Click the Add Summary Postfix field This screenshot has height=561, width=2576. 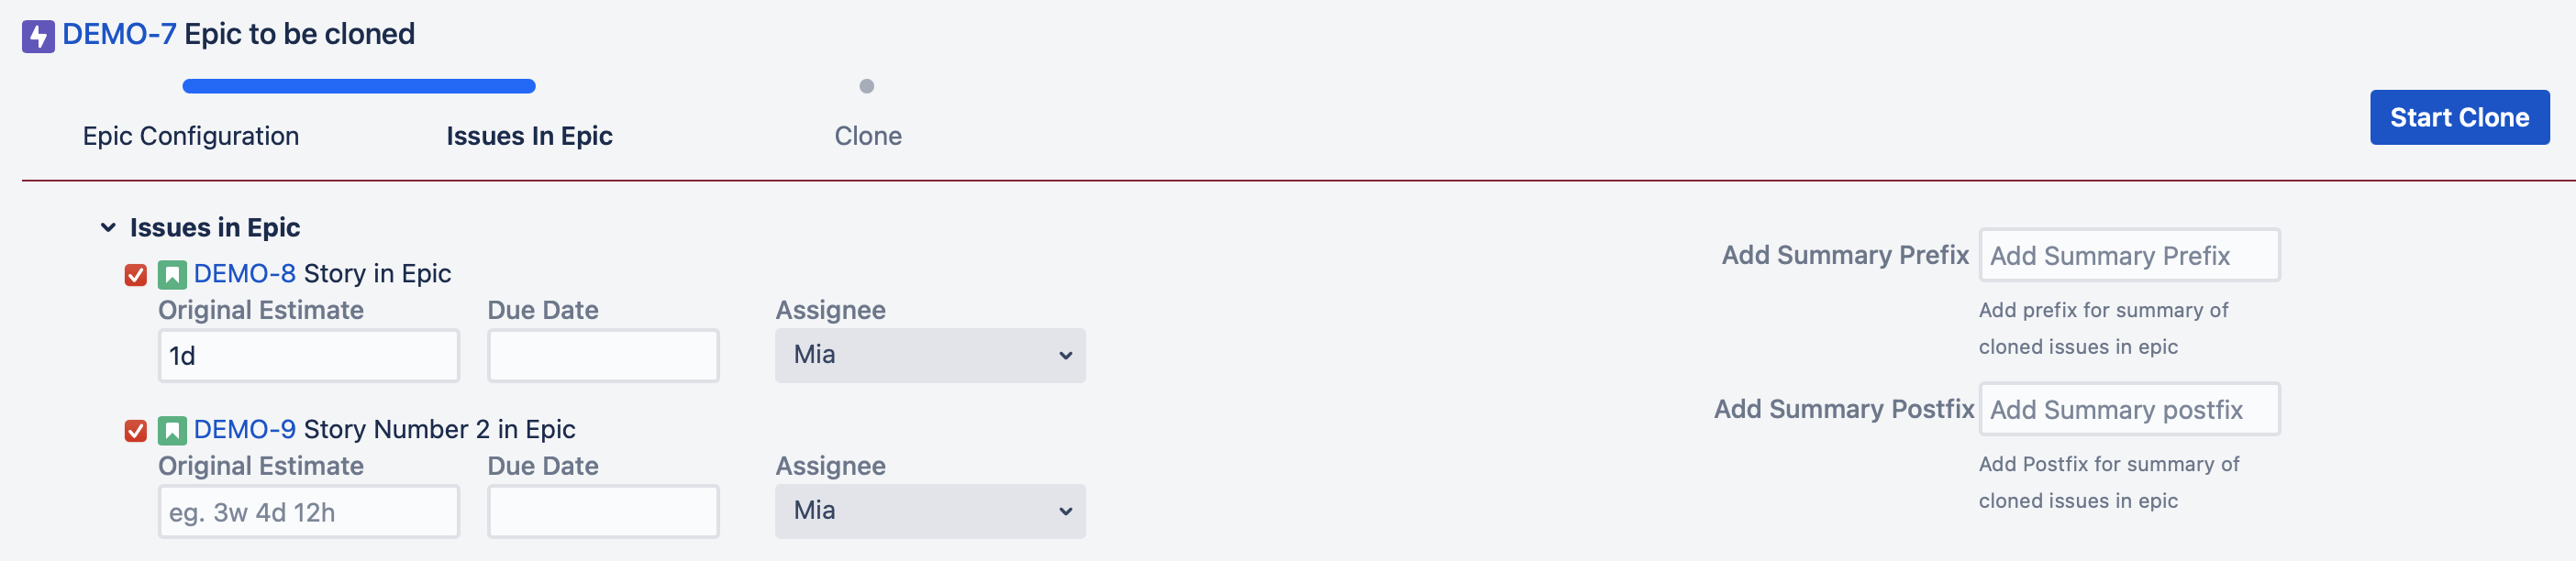(2128, 410)
